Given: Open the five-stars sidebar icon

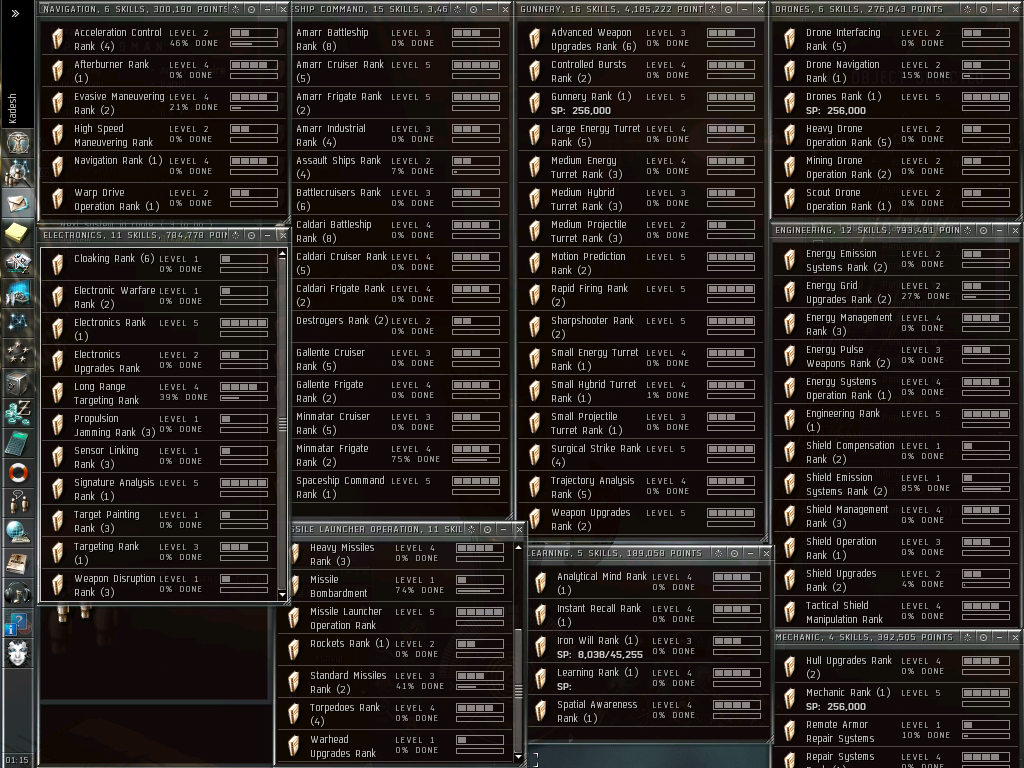Looking at the screenshot, I should 18,353.
